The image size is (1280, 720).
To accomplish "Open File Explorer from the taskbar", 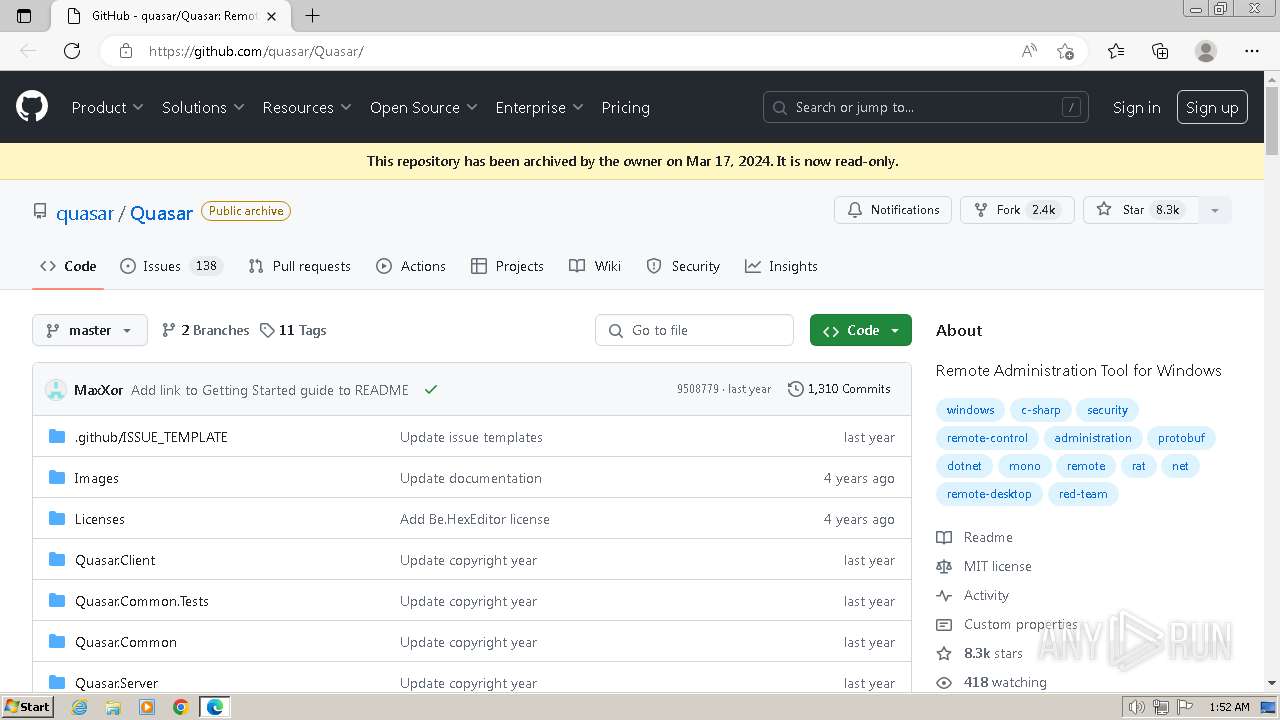I will (113, 707).
